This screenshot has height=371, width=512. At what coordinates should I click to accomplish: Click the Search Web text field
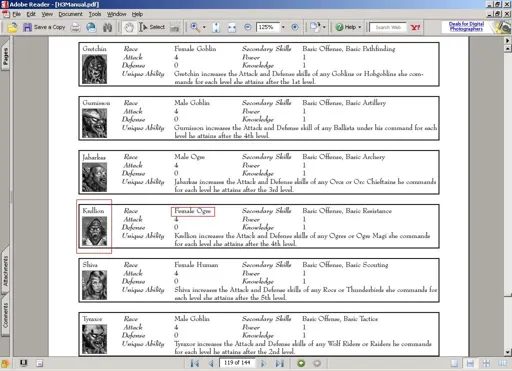[388, 27]
